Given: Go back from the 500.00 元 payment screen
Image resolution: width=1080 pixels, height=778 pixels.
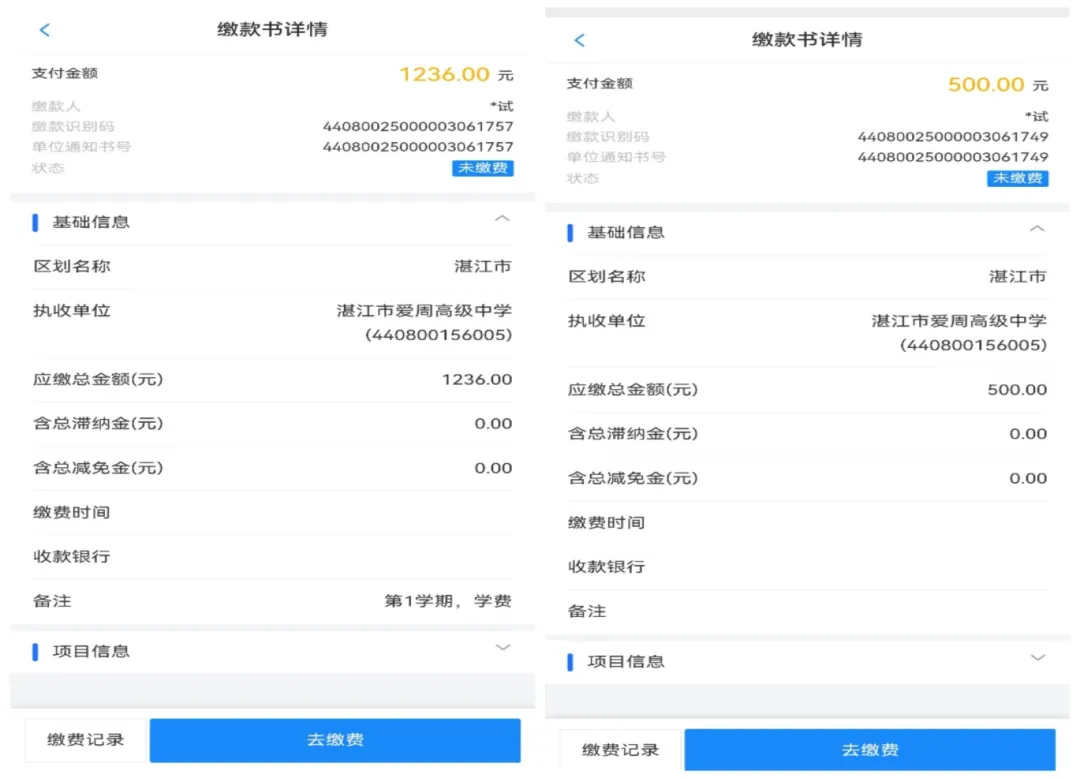Looking at the screenshot, I should tap(579, 40).
